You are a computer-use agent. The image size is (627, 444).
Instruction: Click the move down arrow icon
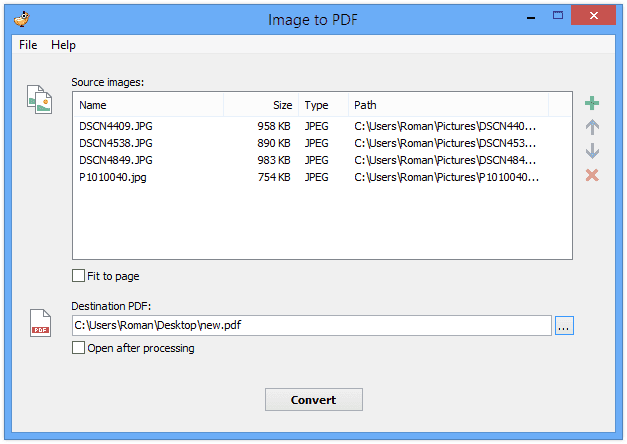(x=592, y=151)
